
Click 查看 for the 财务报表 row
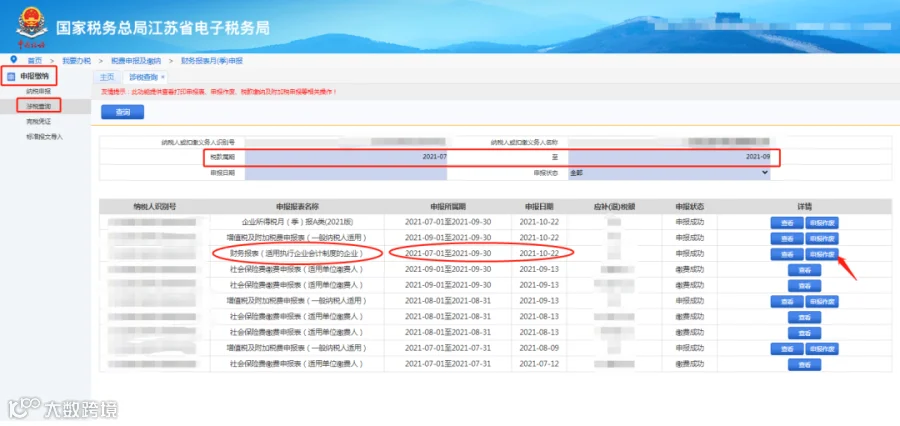787,254
